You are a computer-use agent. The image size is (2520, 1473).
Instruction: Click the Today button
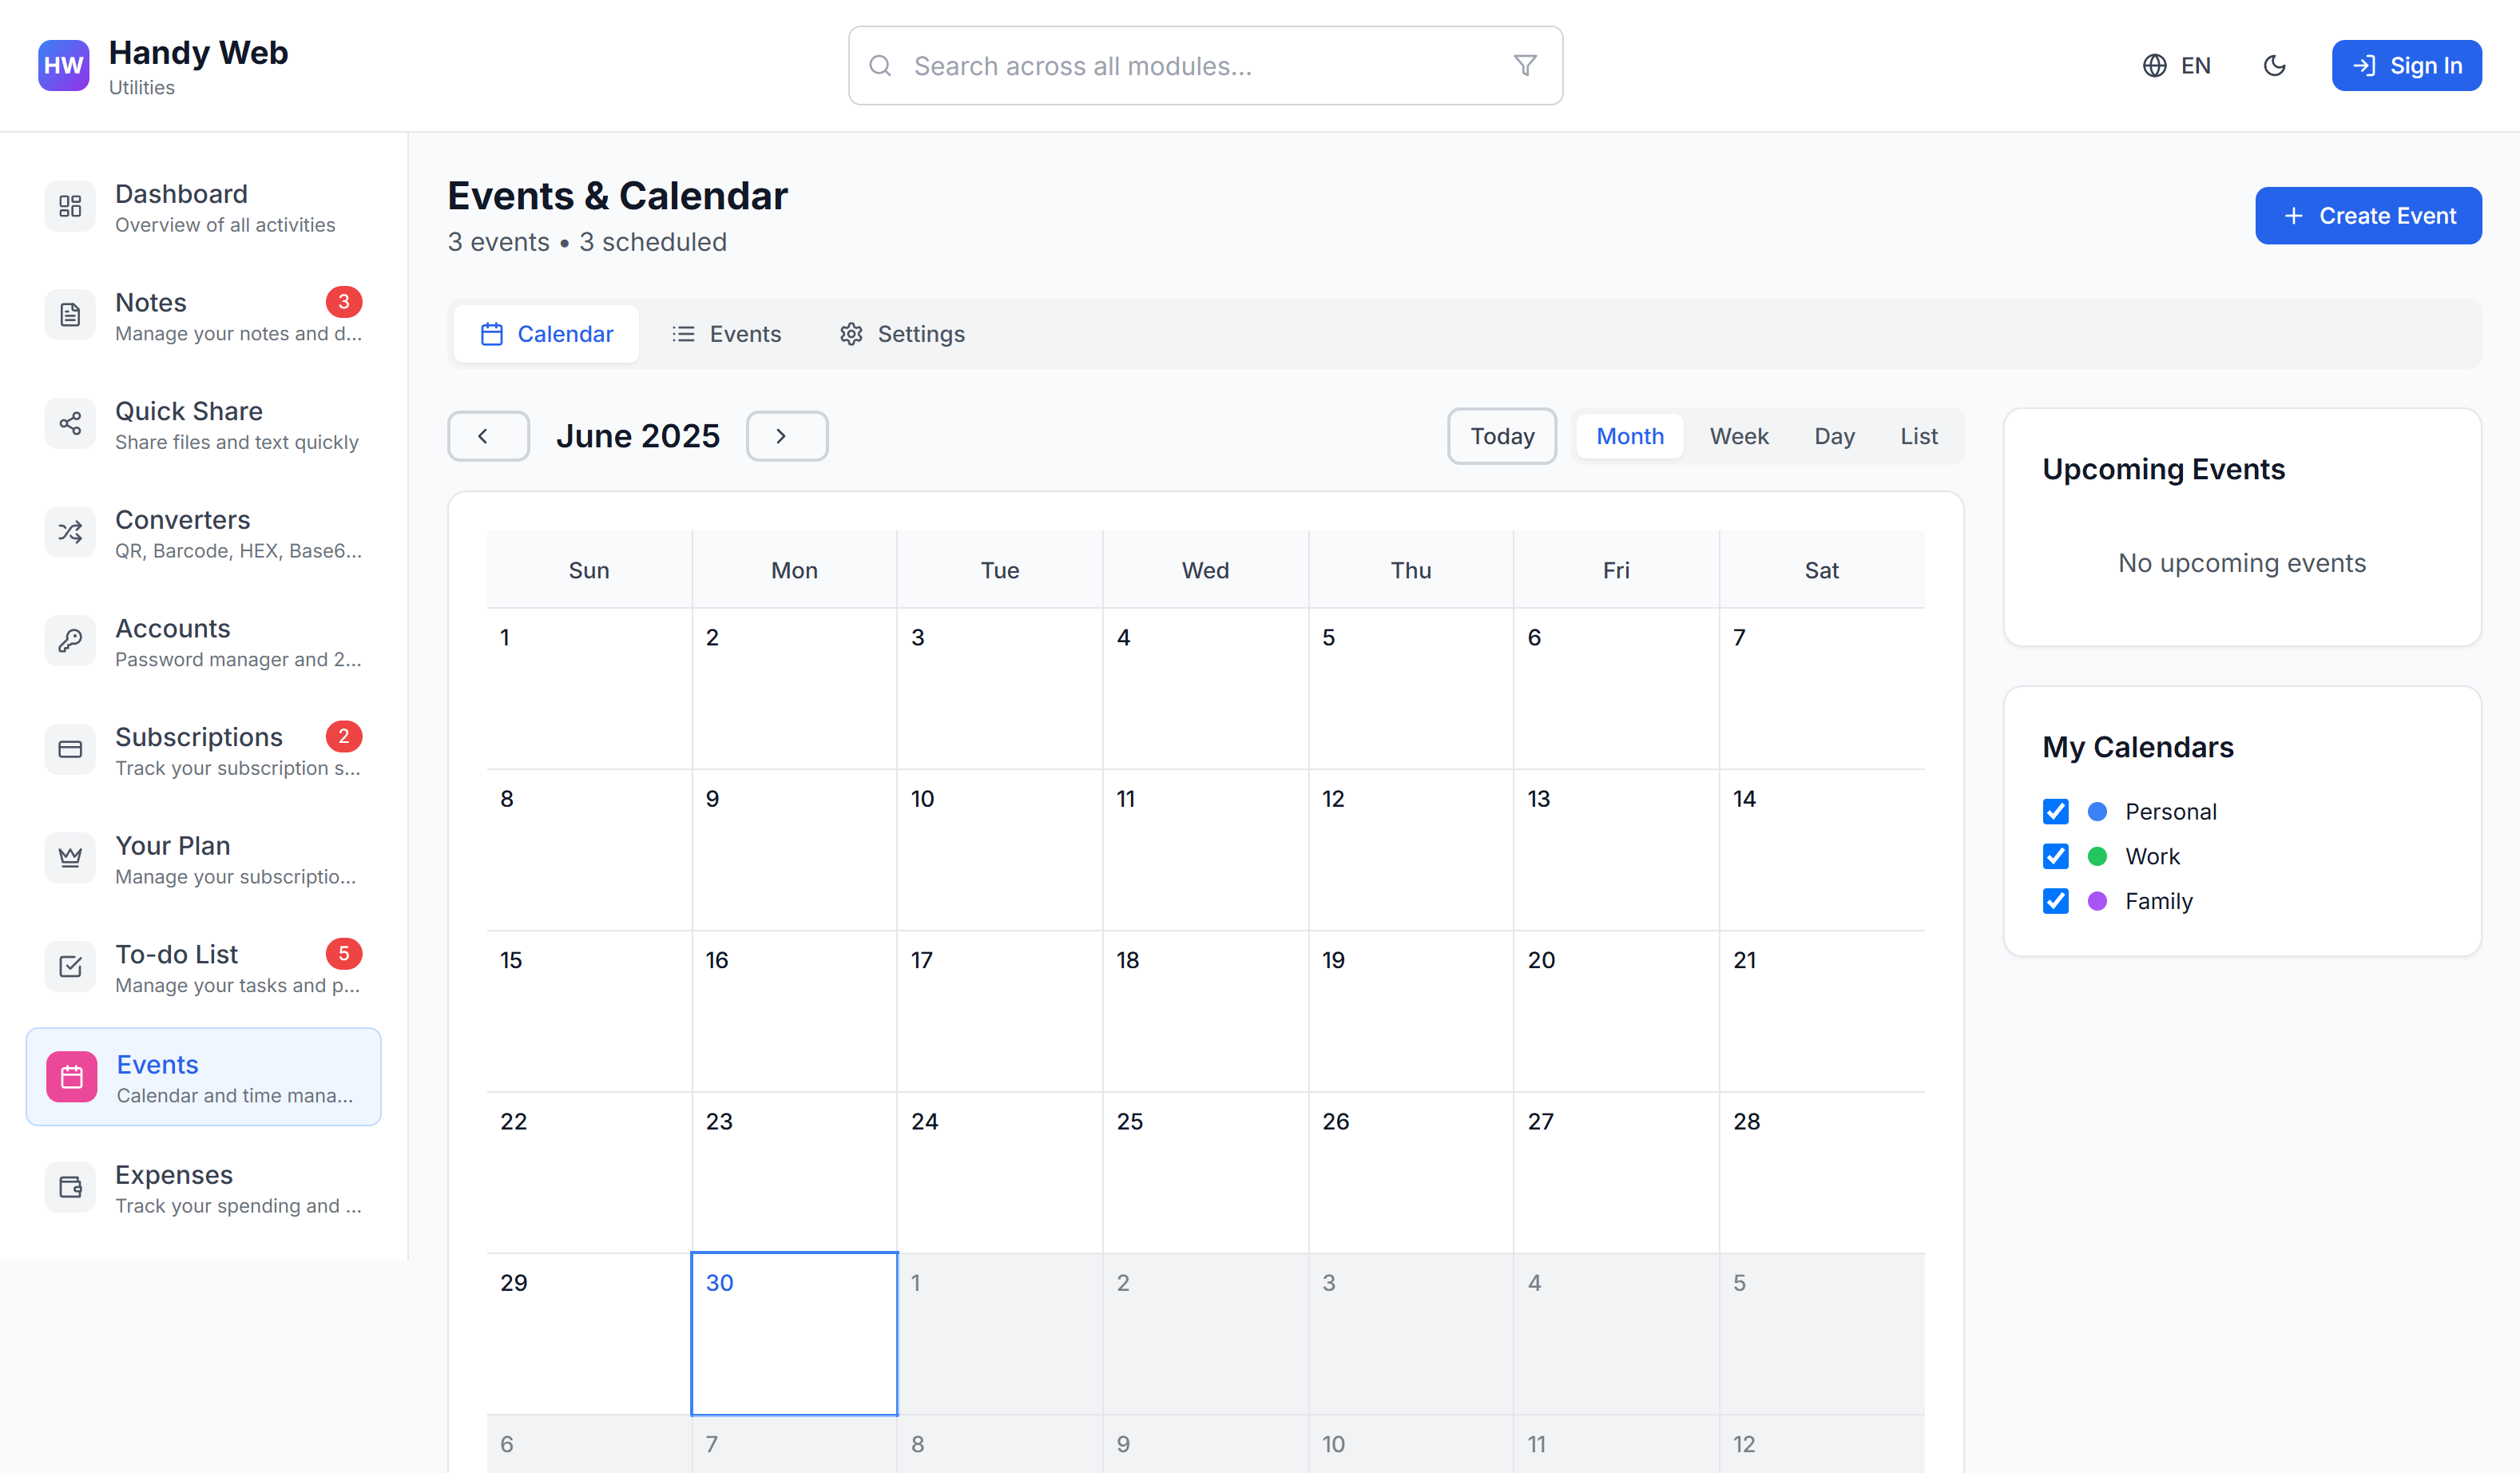[x=1501, y=436]
